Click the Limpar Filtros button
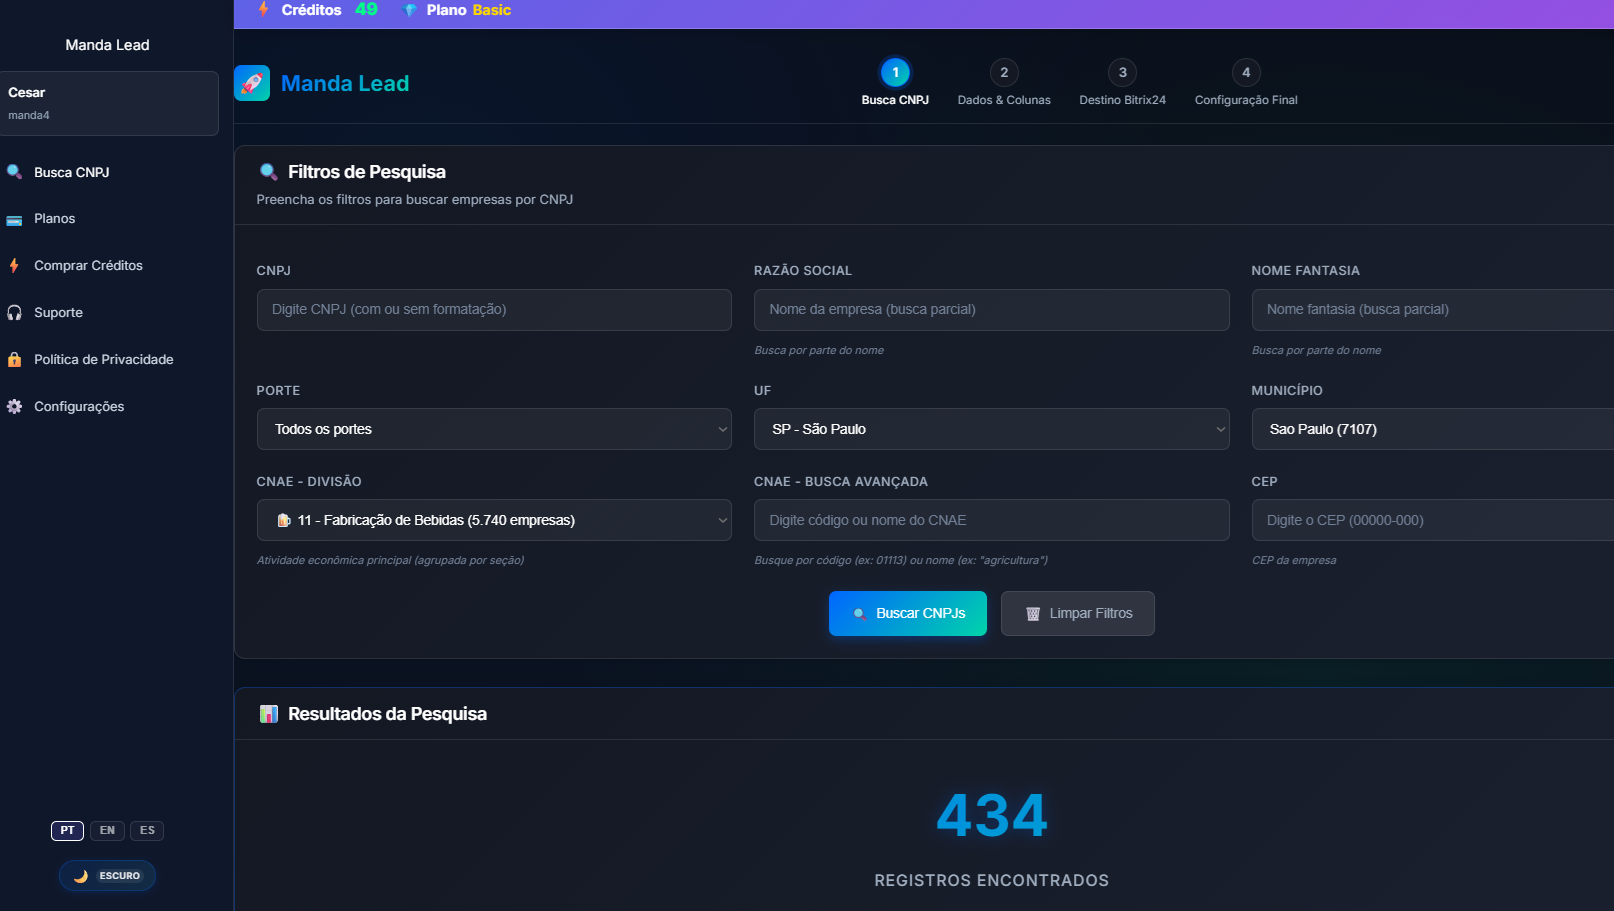Screen dimensions: 1614x911 coord(1077,613)
